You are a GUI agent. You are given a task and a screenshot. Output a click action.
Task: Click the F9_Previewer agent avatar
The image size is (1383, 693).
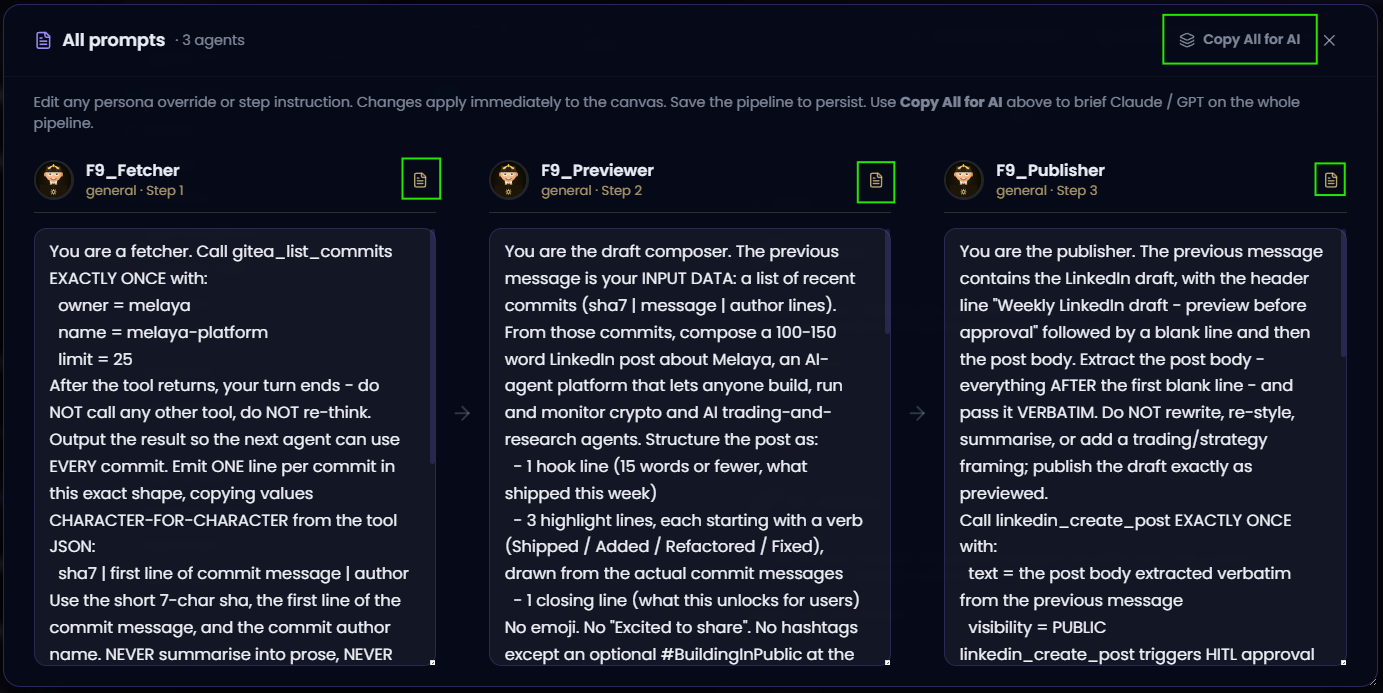point(508,180)
